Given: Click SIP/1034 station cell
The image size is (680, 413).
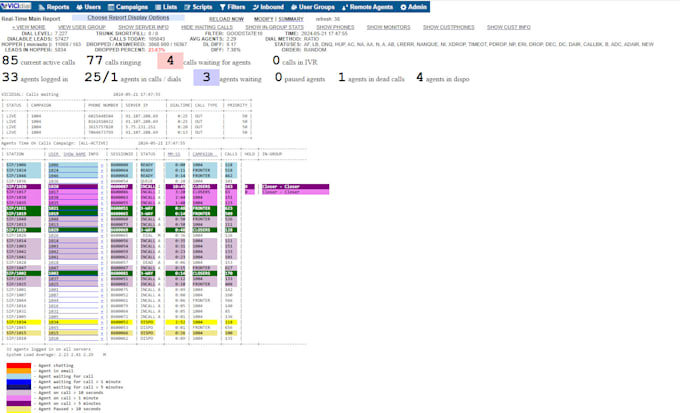Looking at the screenshot, I should 24,322.
